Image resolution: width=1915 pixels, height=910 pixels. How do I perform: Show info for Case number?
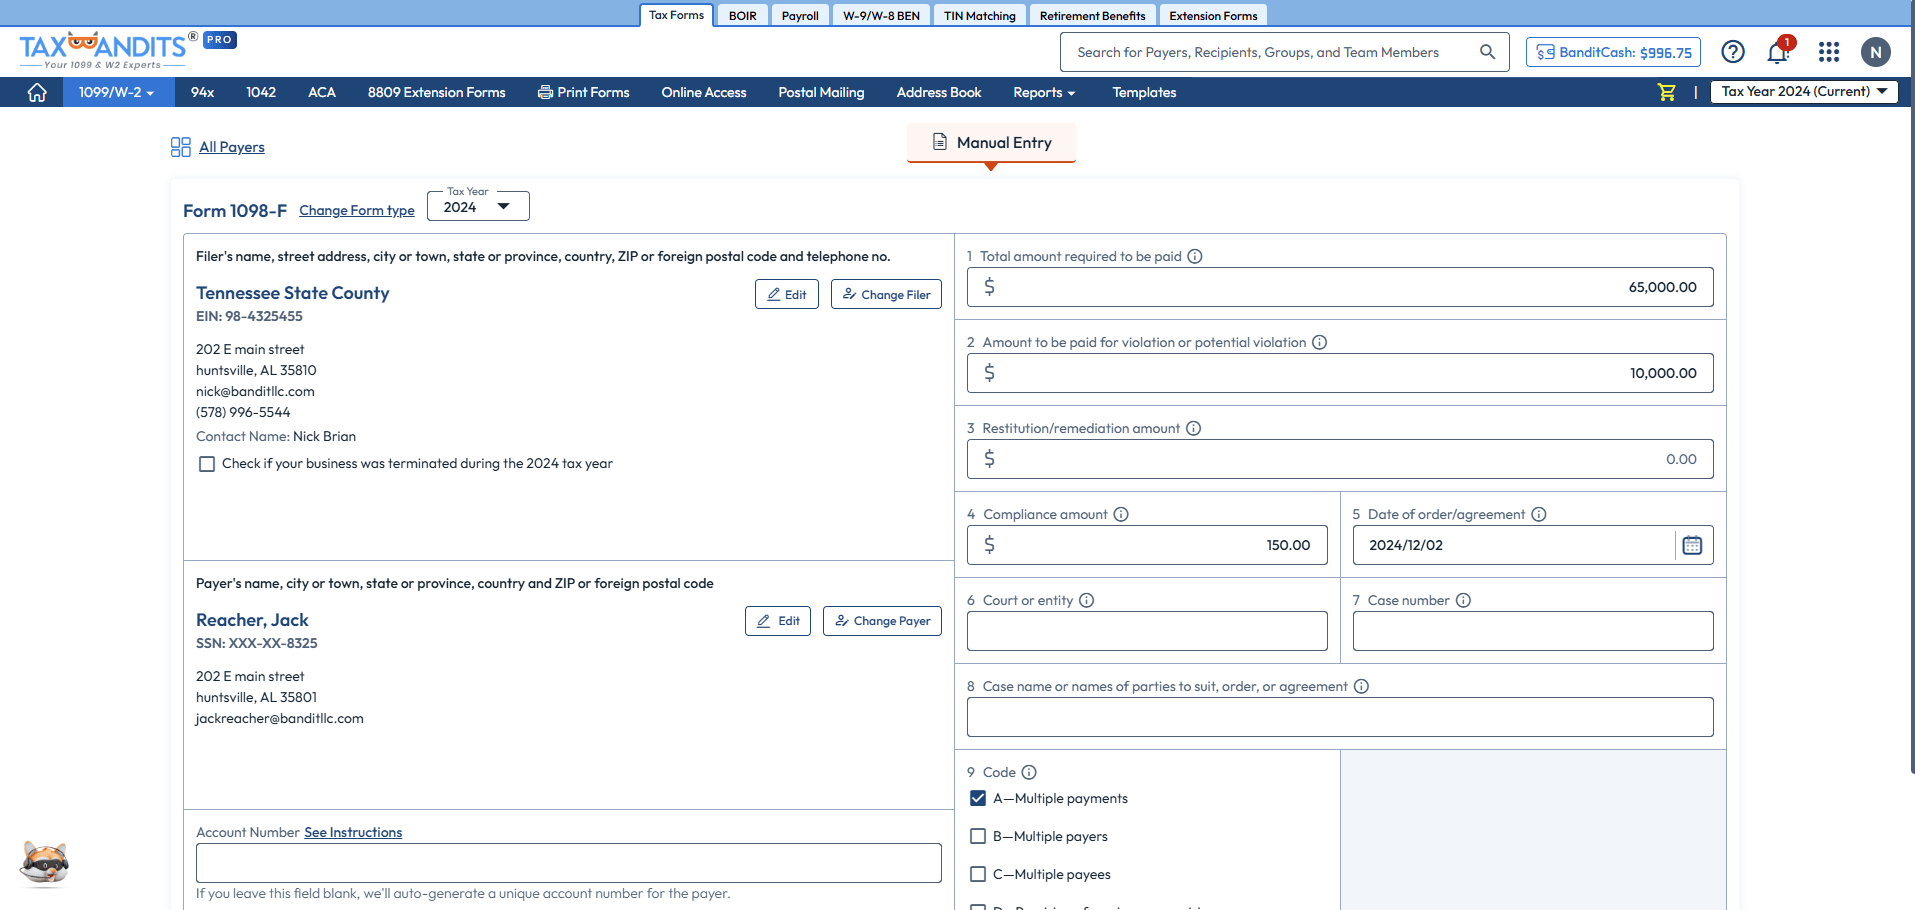coord(1463,600)
